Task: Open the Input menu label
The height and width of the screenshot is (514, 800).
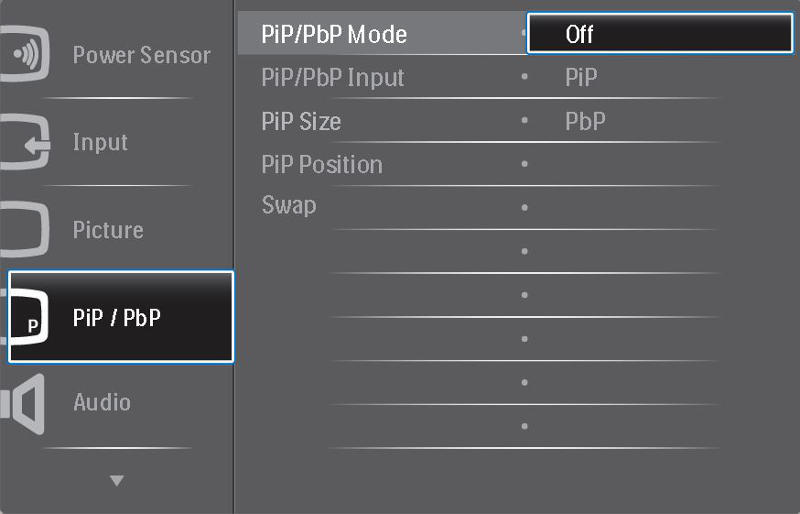Action: click(x=100, y=142)
